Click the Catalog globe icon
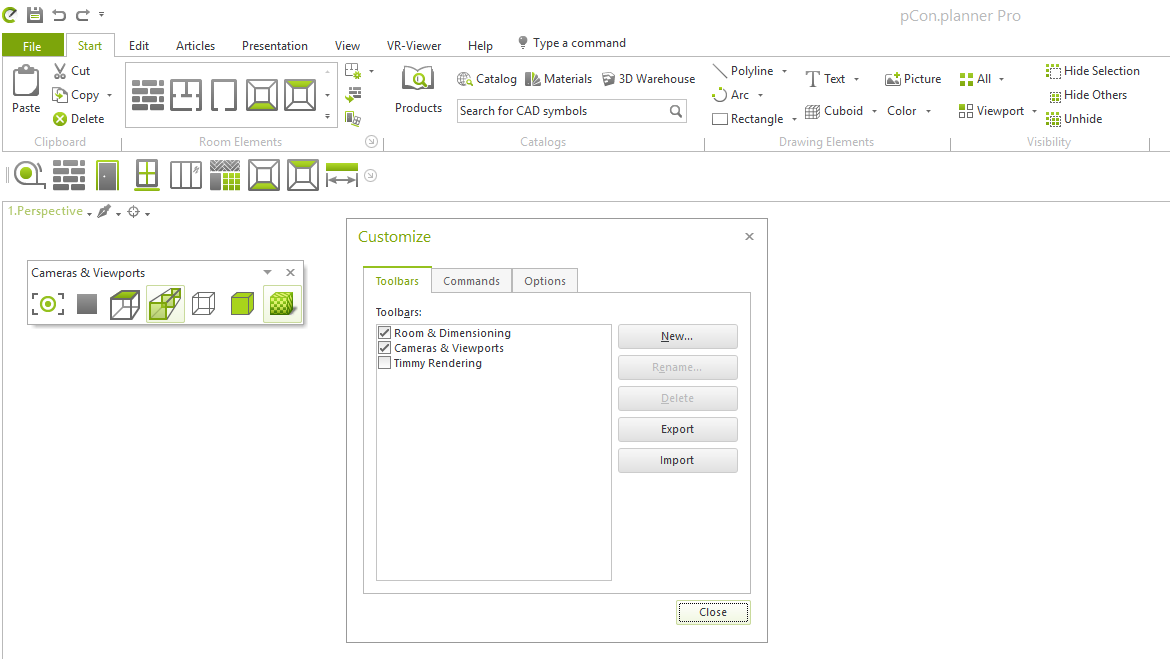The image size is (1170, 659). click(x=464, y=79)
